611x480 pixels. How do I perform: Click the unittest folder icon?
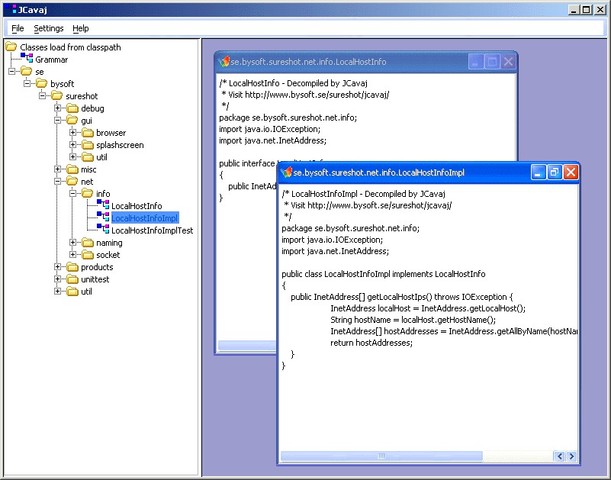[72, 279]
